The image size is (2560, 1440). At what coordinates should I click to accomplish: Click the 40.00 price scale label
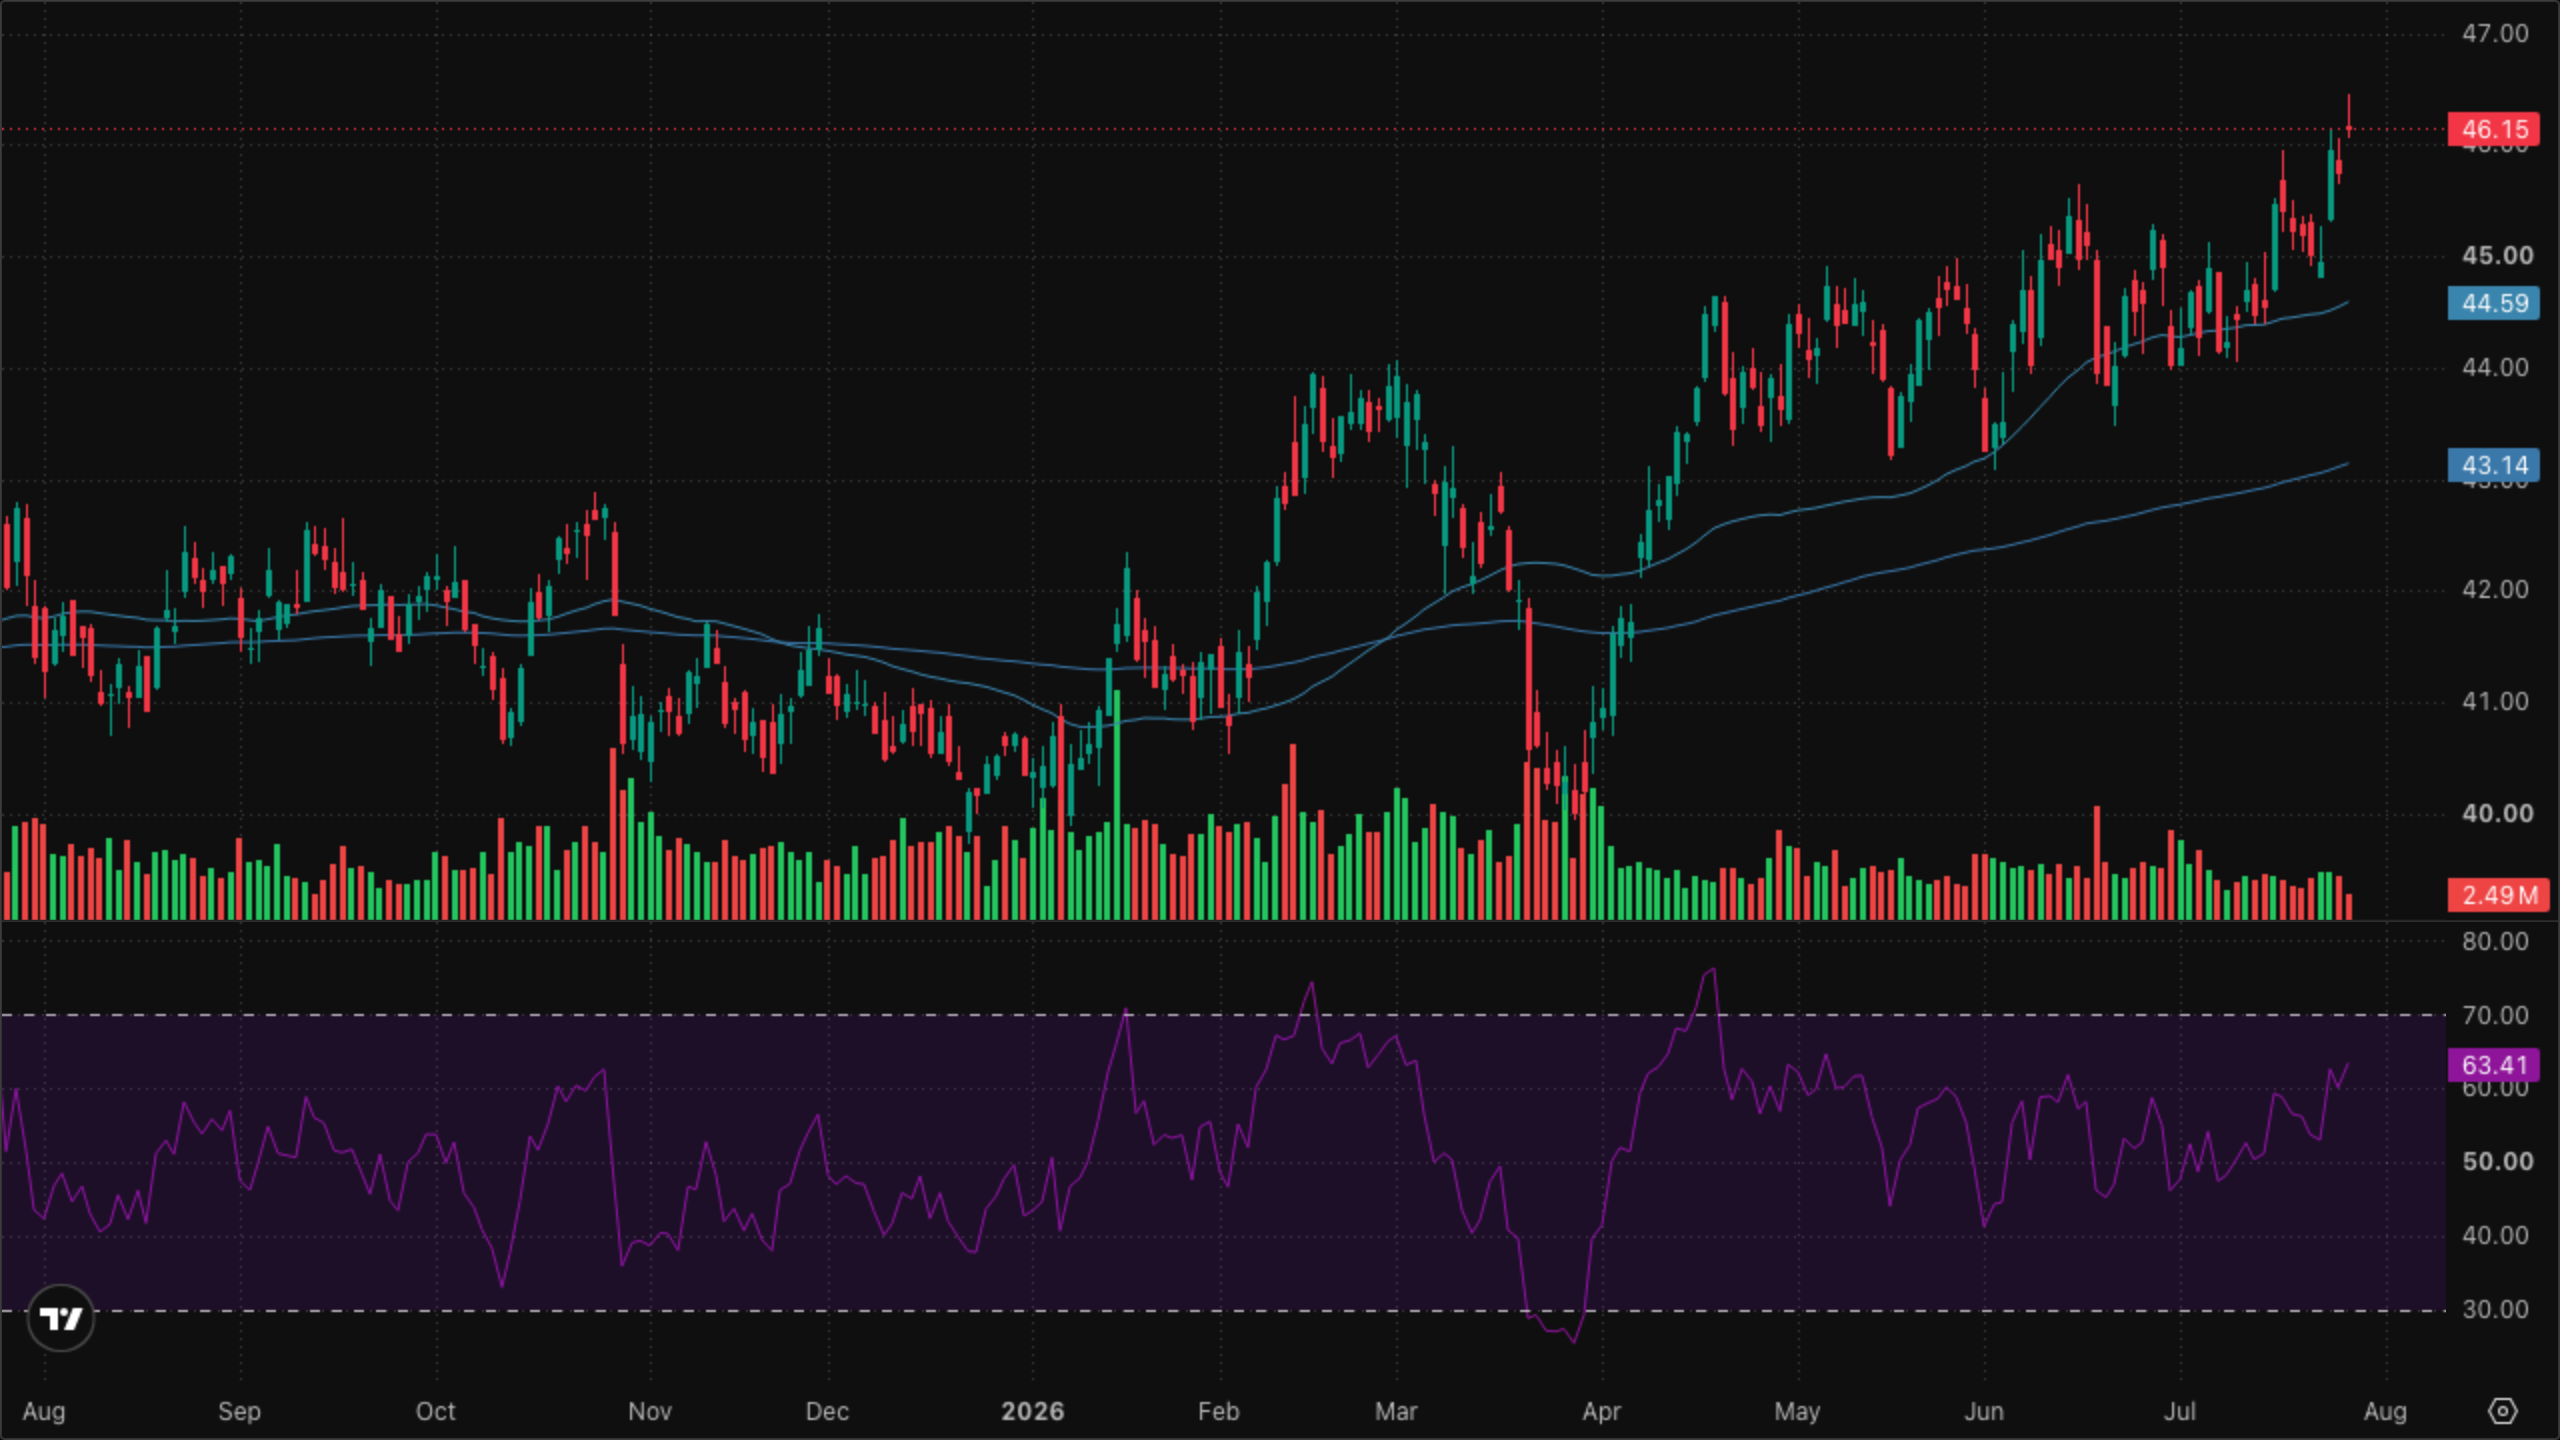coord(2497,813)
